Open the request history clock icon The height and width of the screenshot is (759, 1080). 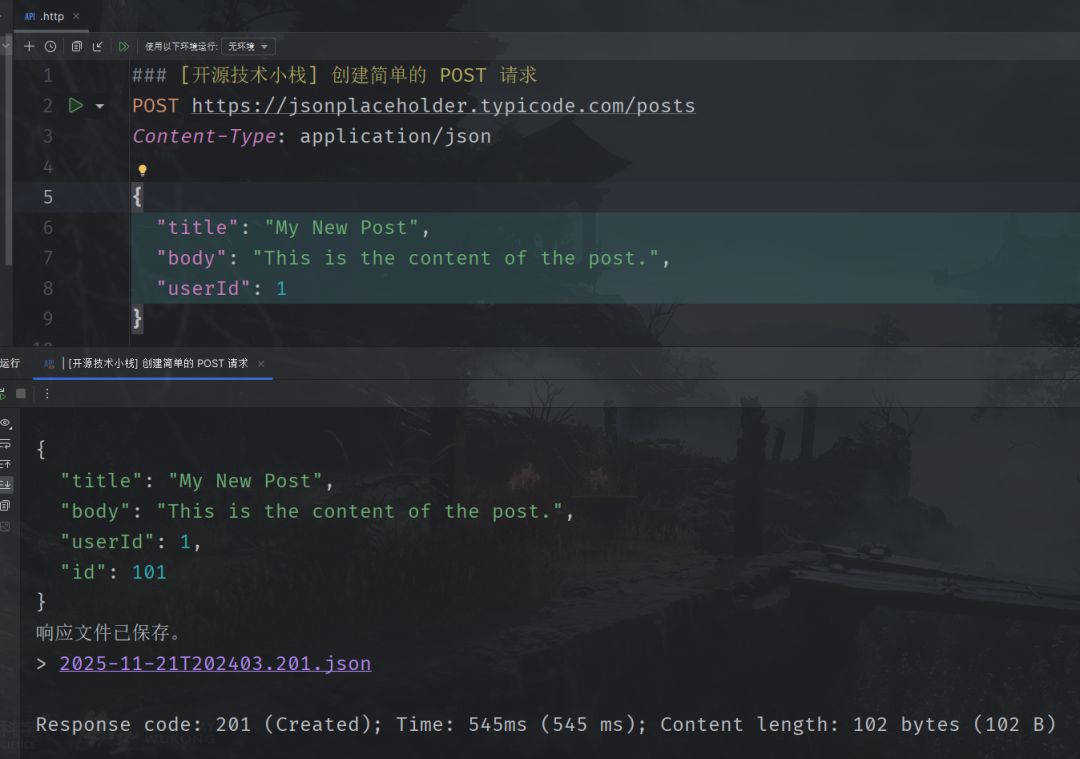(50, 46)
